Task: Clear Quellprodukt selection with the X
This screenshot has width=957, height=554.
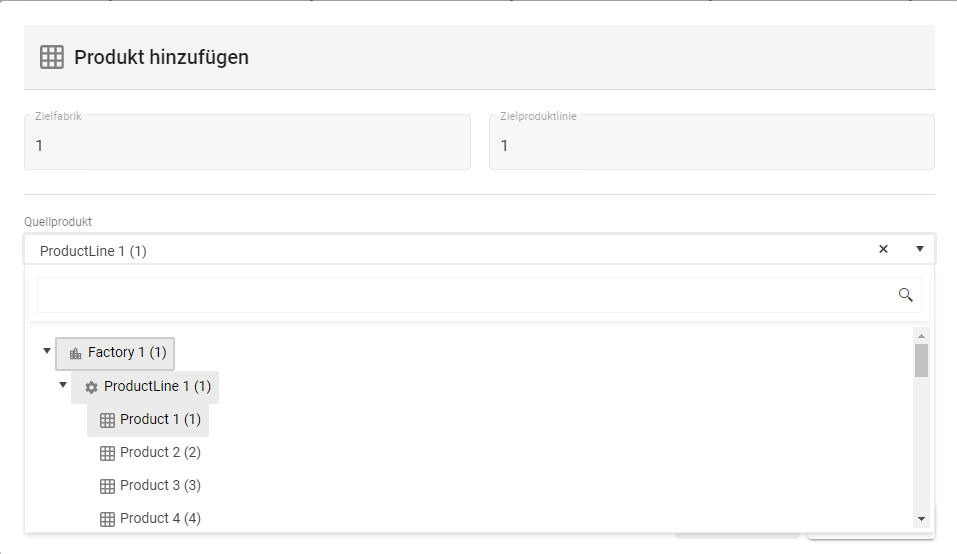Action: tap(883, 249)
